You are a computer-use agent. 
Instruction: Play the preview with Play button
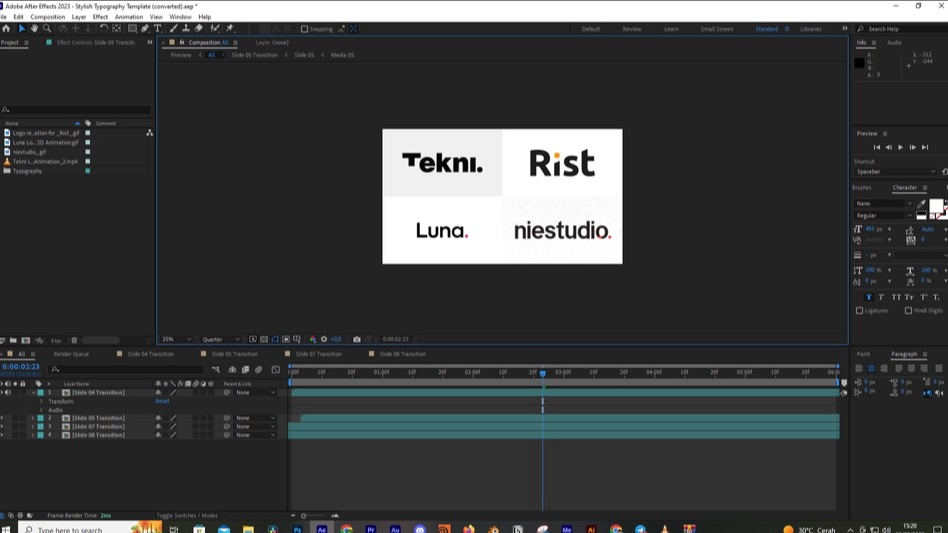coord(900,147)
